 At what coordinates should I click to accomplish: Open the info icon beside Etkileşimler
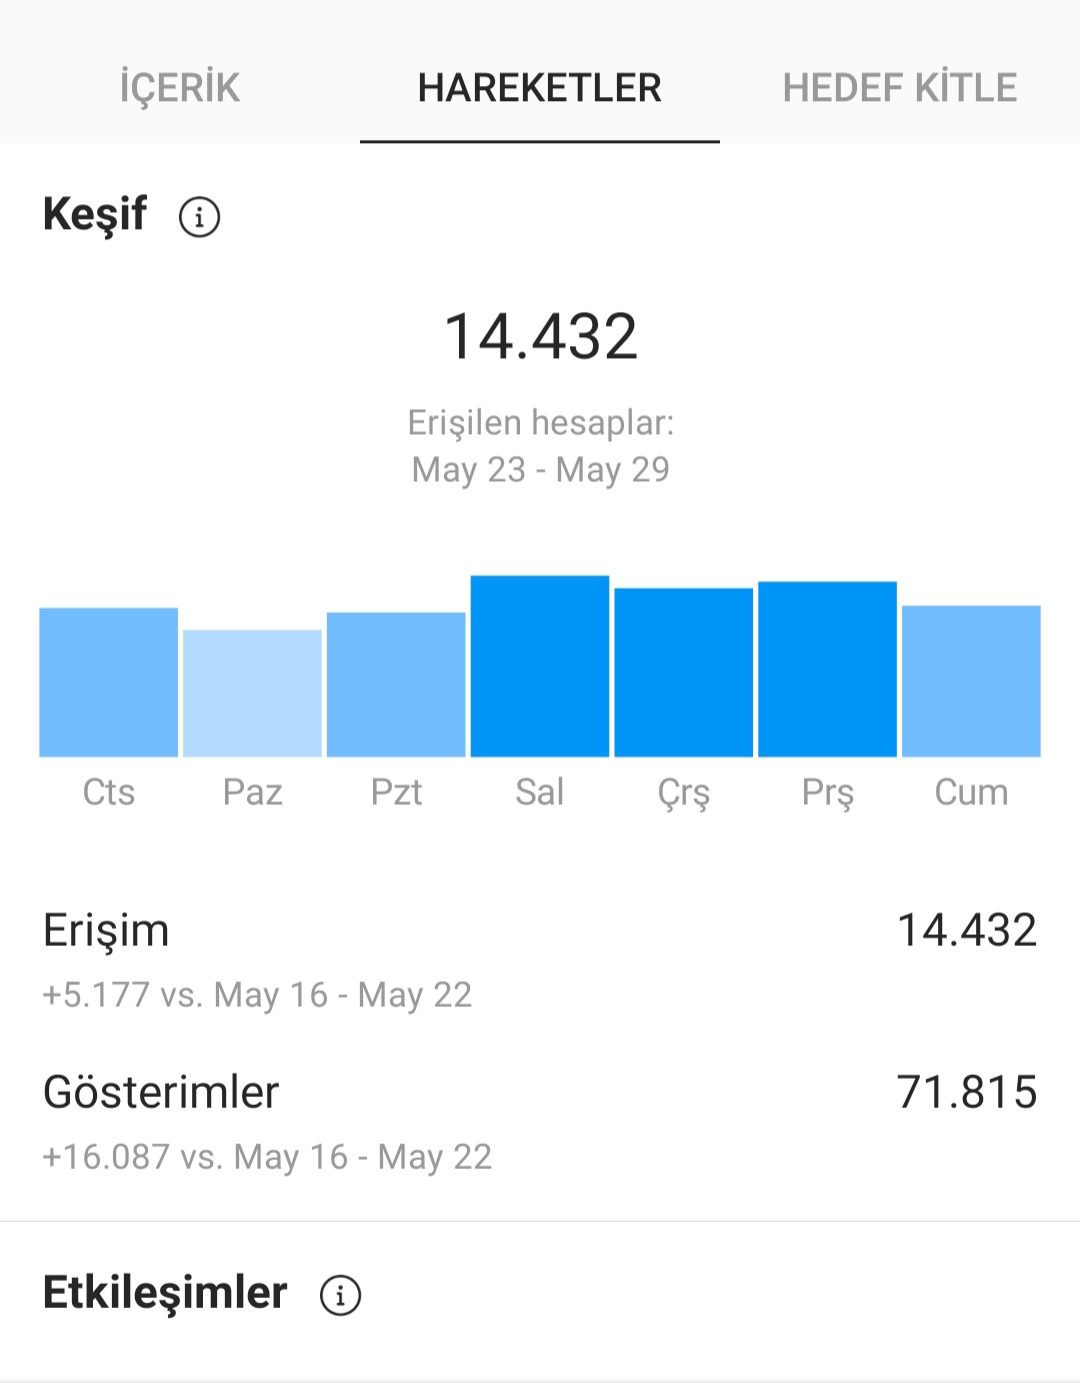click(340, 1295)
